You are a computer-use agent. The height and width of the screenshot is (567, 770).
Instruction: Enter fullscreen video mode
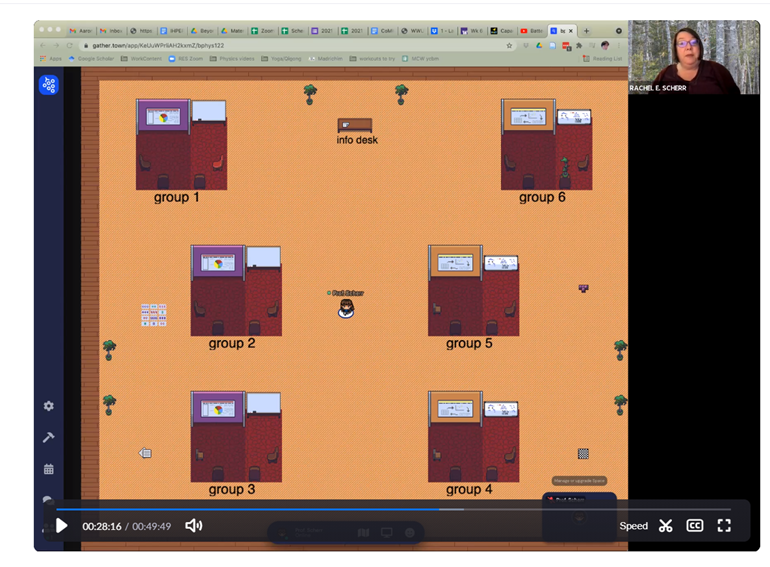click(724, 526)
